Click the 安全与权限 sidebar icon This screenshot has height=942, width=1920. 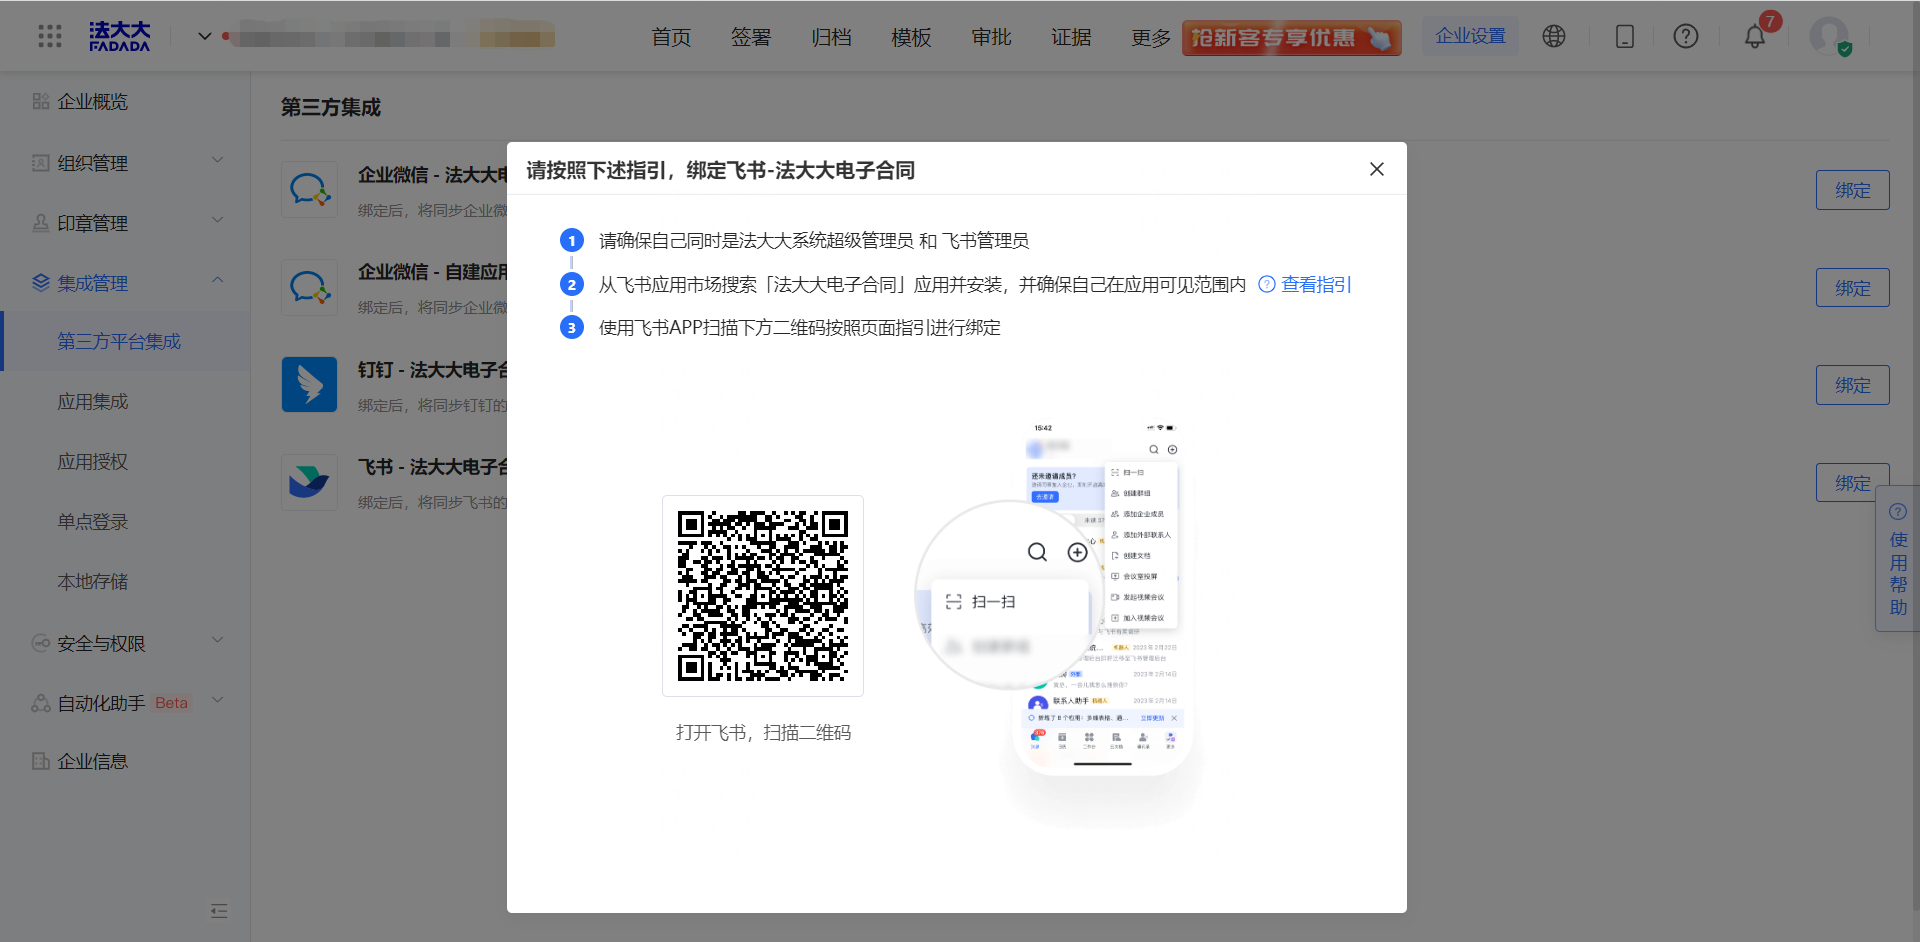(41, 643)
